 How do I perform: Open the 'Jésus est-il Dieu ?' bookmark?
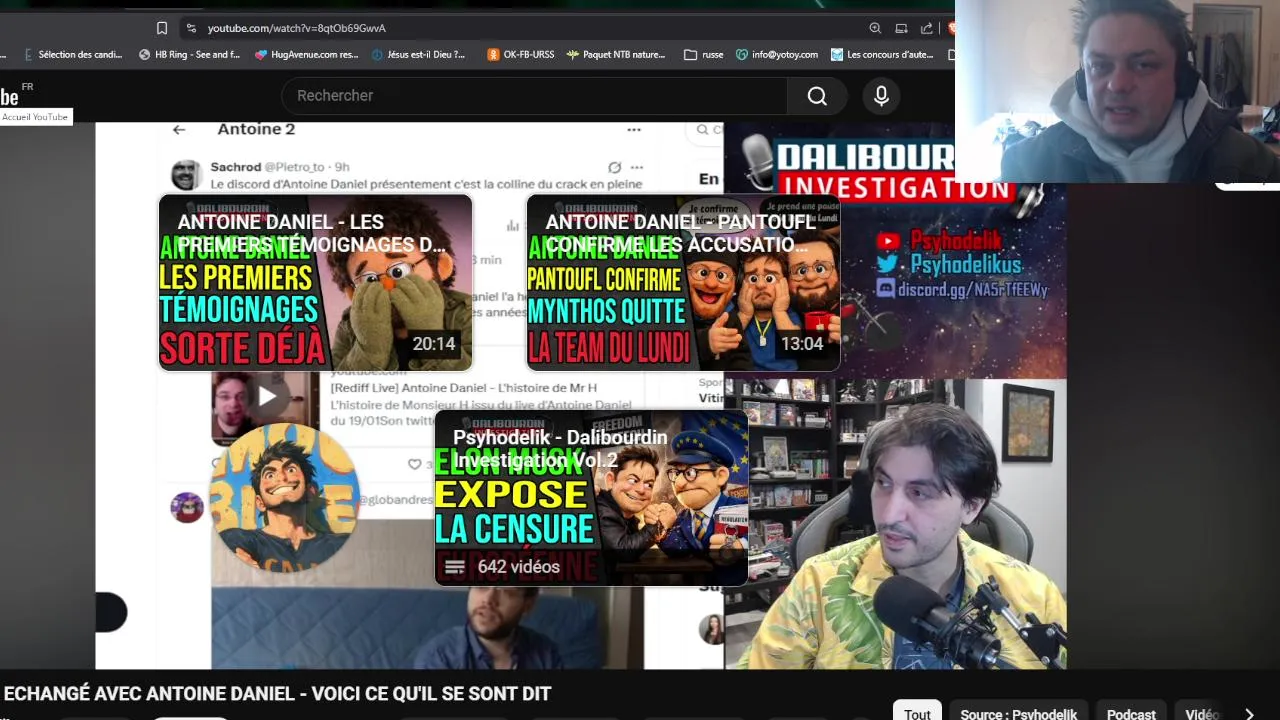pos(418,55)
